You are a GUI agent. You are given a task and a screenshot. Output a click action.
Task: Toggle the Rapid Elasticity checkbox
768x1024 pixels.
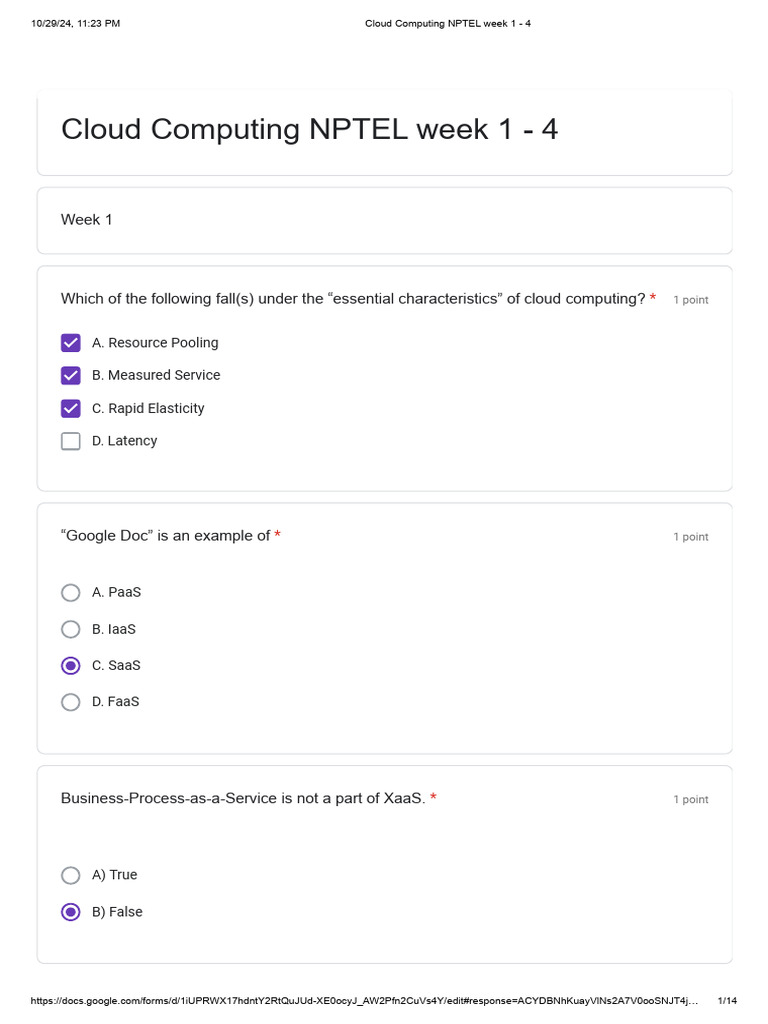point(71,408)
